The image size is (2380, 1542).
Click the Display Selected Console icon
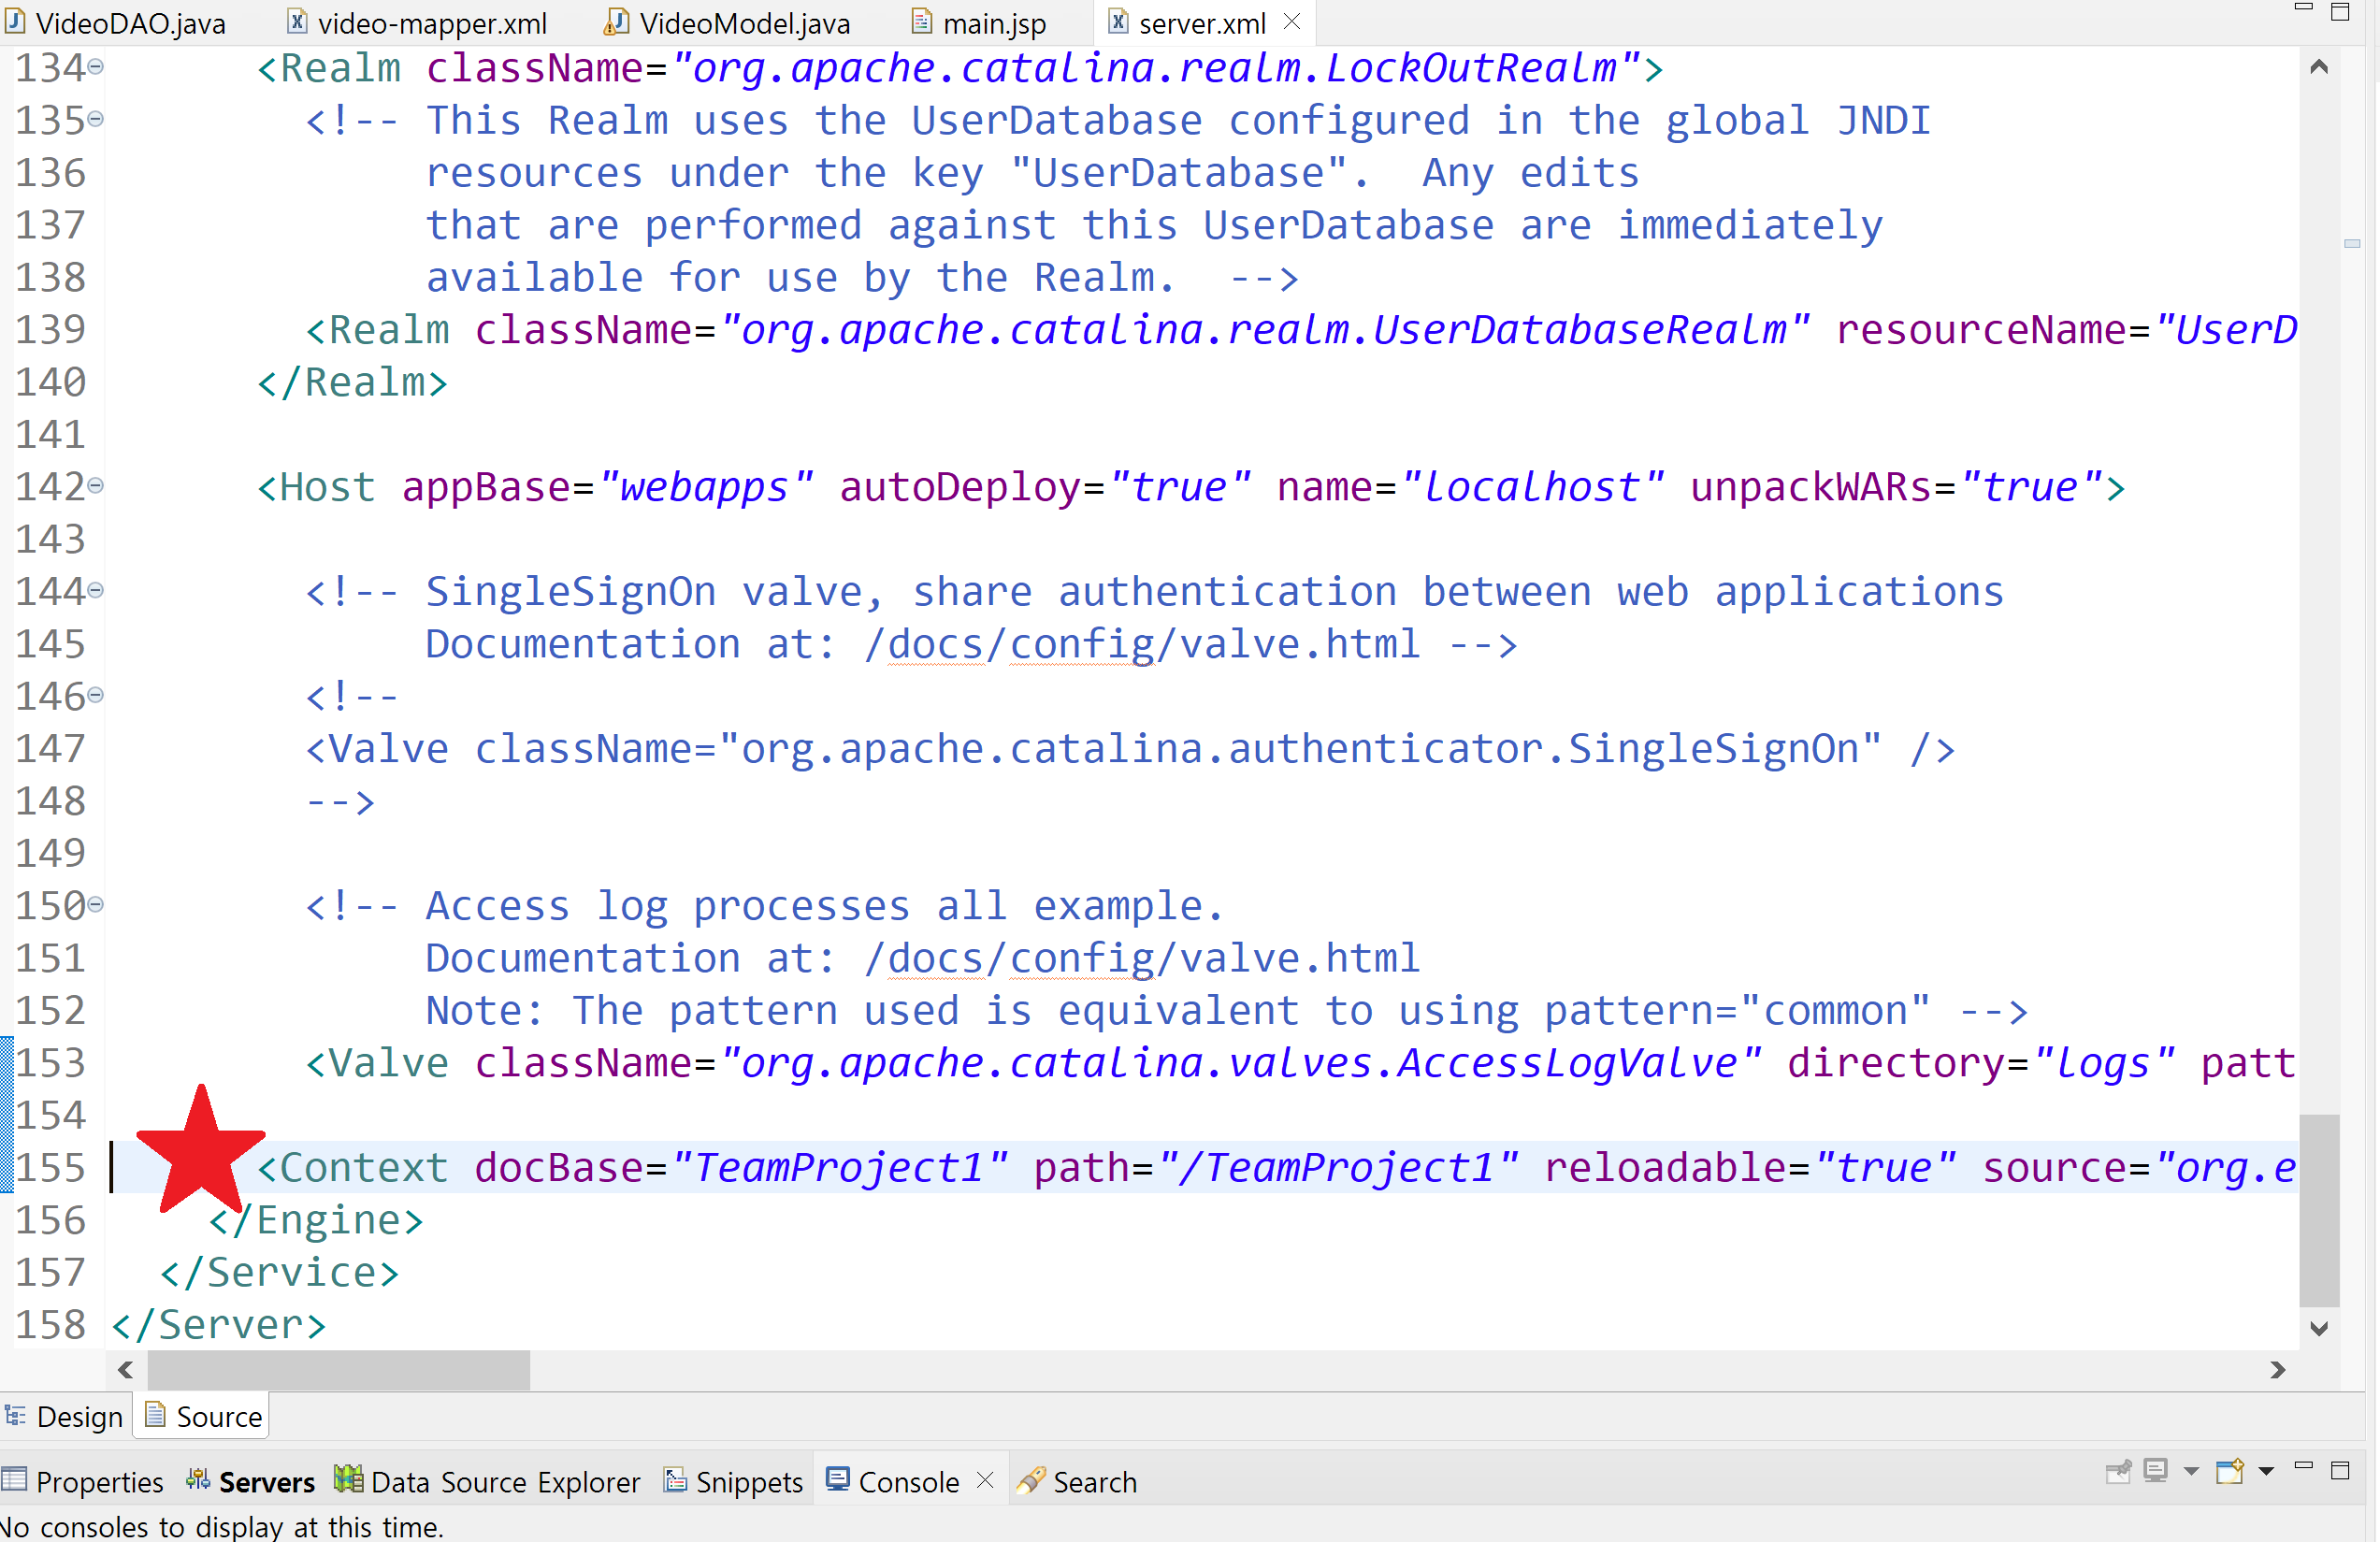(2156, 1471)
